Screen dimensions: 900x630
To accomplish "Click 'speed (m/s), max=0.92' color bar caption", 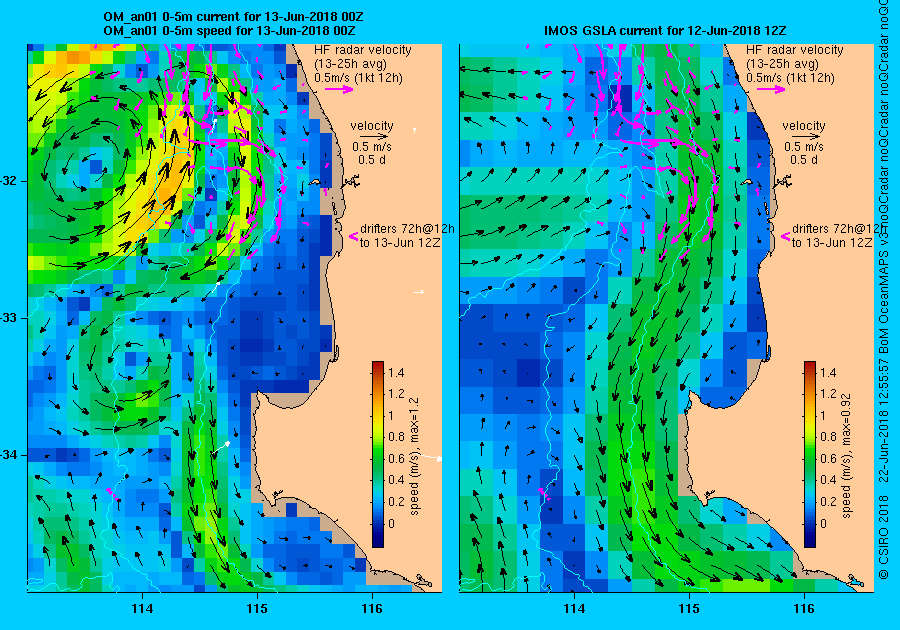I will 847,456.
